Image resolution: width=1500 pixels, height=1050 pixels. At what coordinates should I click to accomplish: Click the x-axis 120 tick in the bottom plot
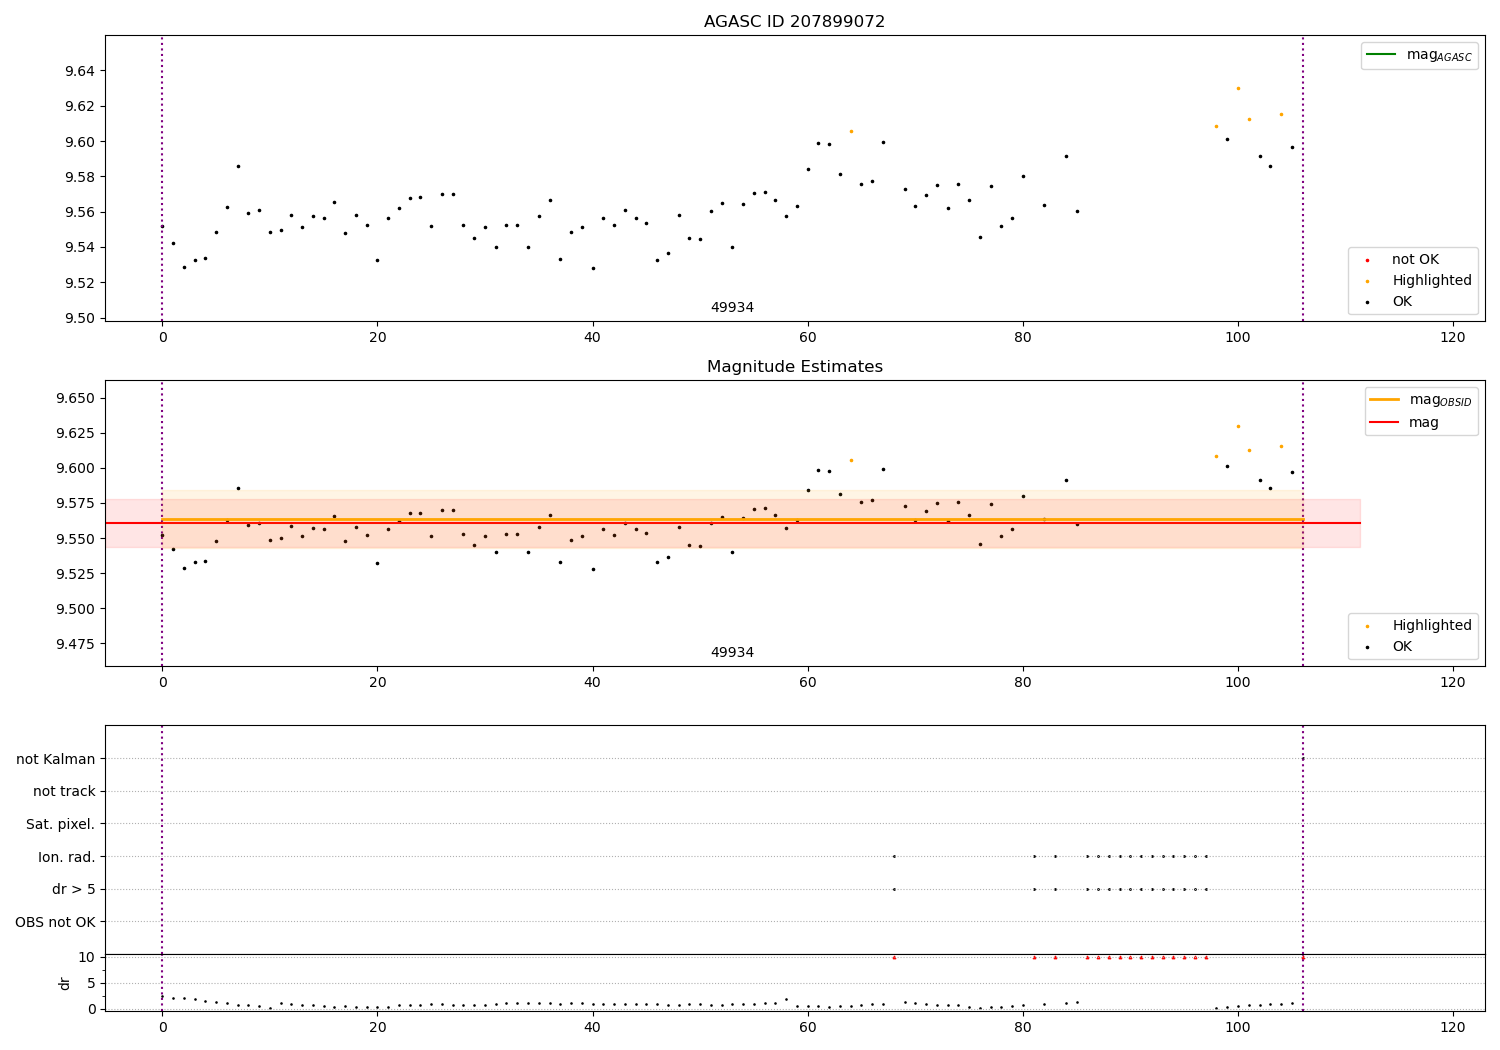(x=1453, y=1028)
